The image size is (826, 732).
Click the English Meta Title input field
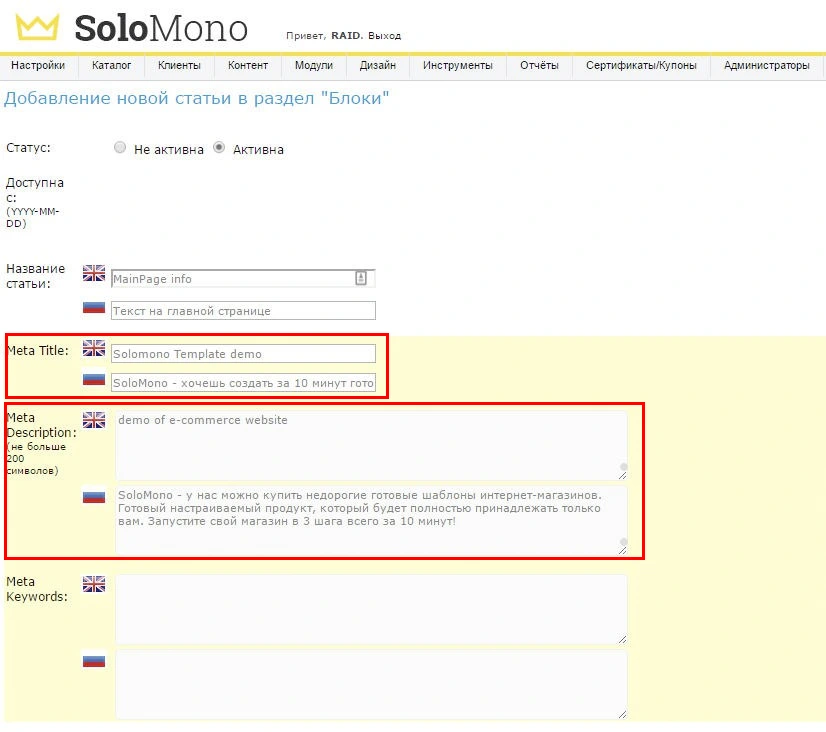point(243,354)
